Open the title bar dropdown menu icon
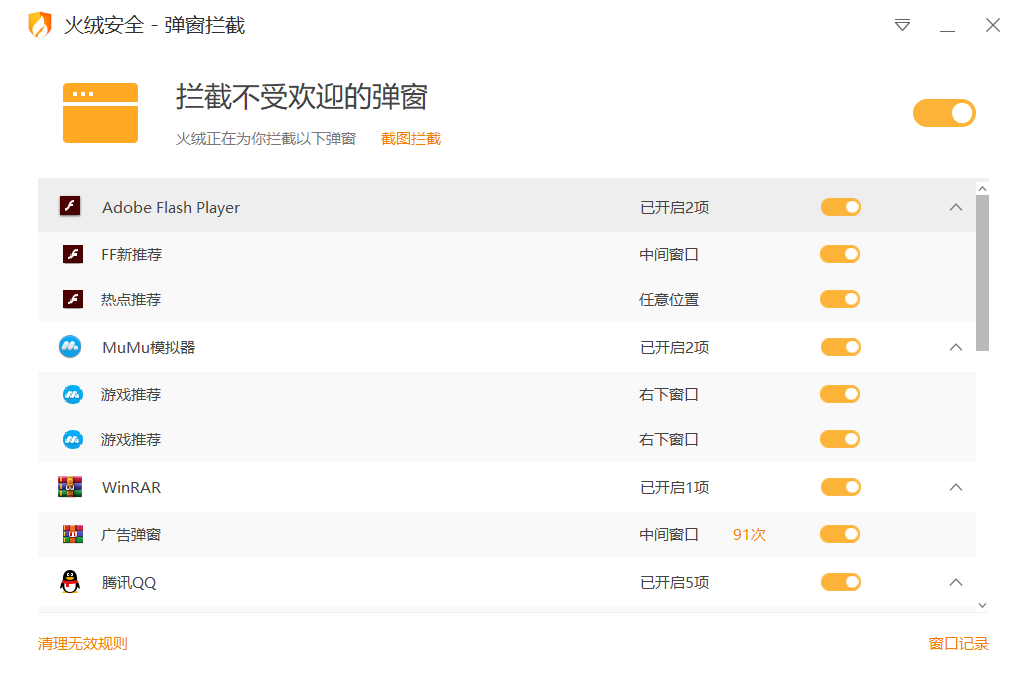This screenshot has height=675, width=1027. tap(902, 25)
